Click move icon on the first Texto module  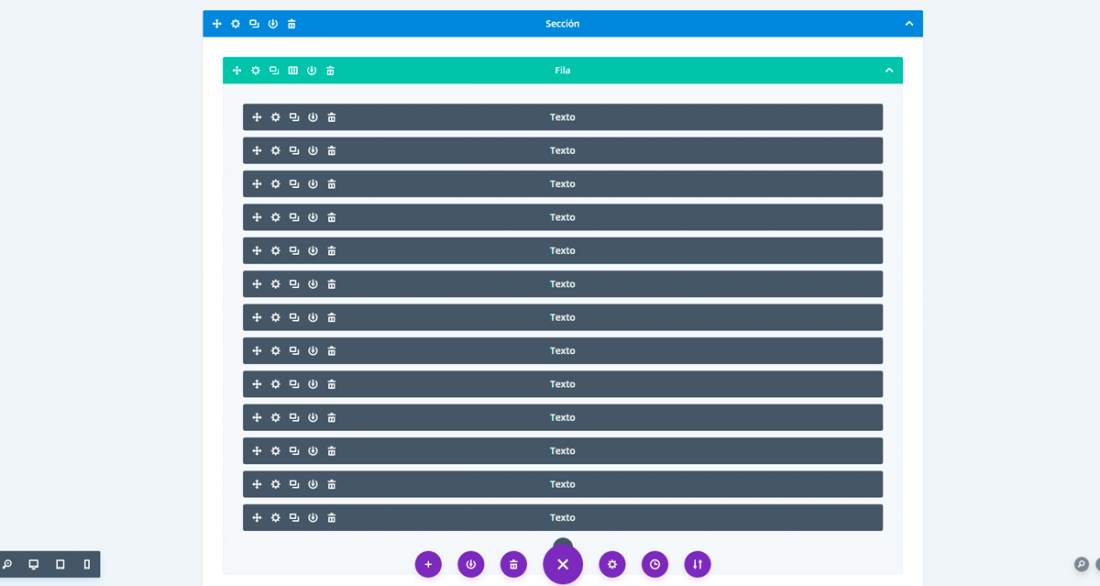[257, 117]
